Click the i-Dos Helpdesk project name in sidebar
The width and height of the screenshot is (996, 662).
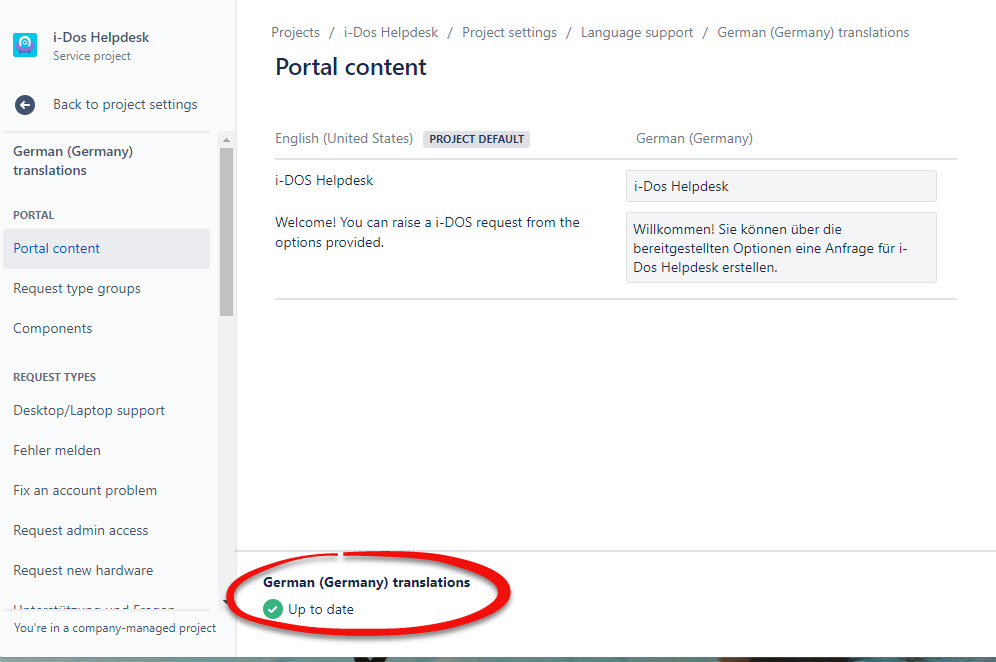point(101,37)
